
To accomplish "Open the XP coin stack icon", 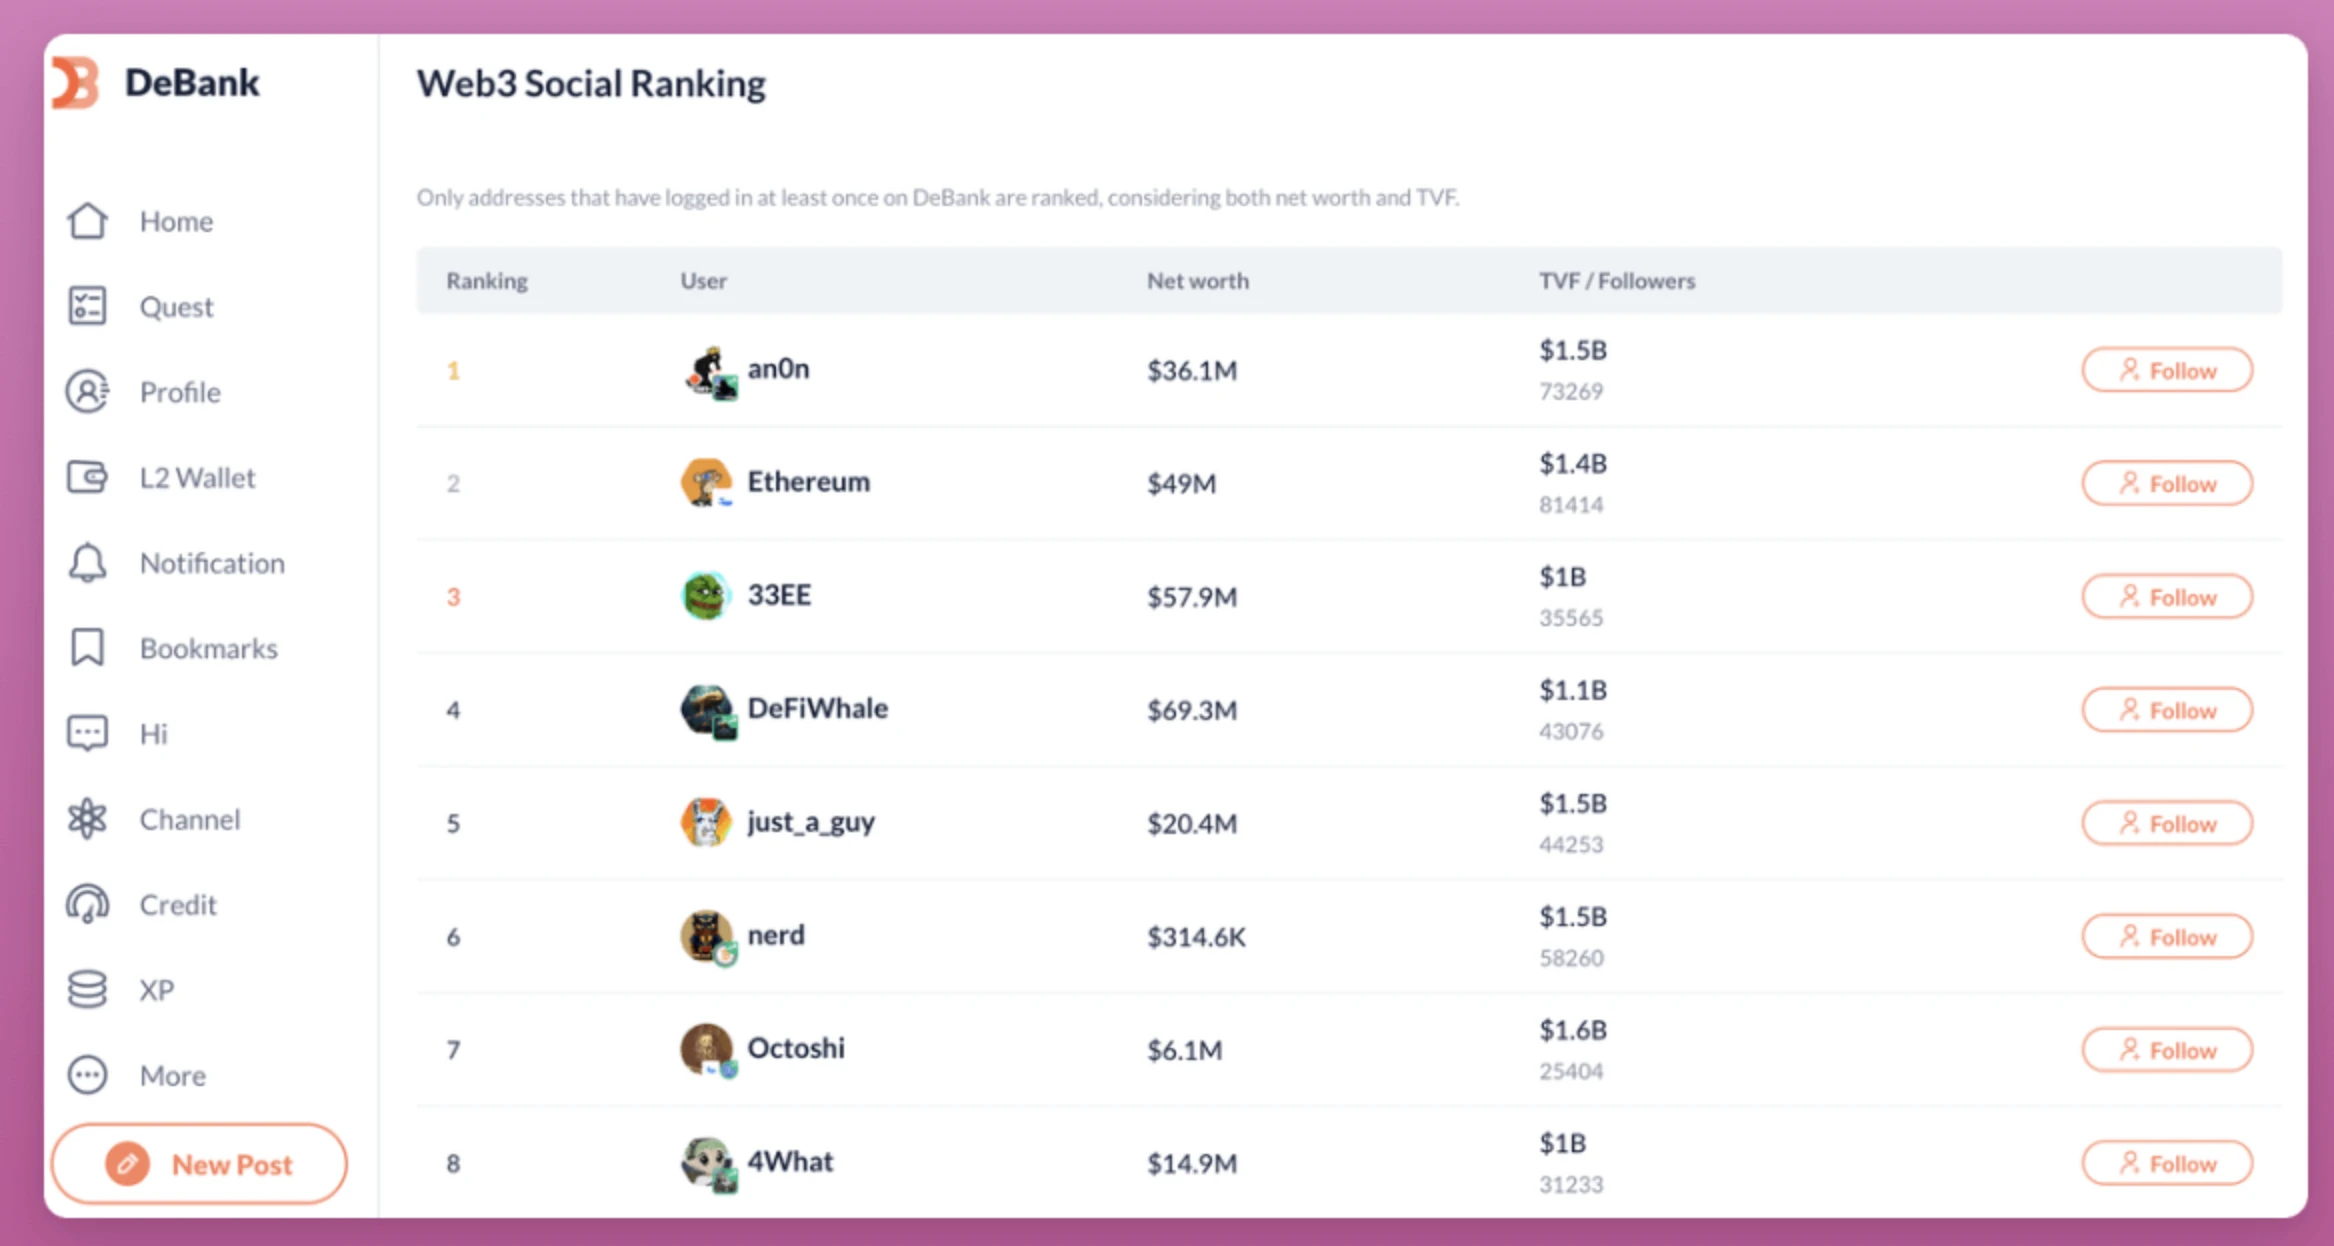I will tap(87, 990).
